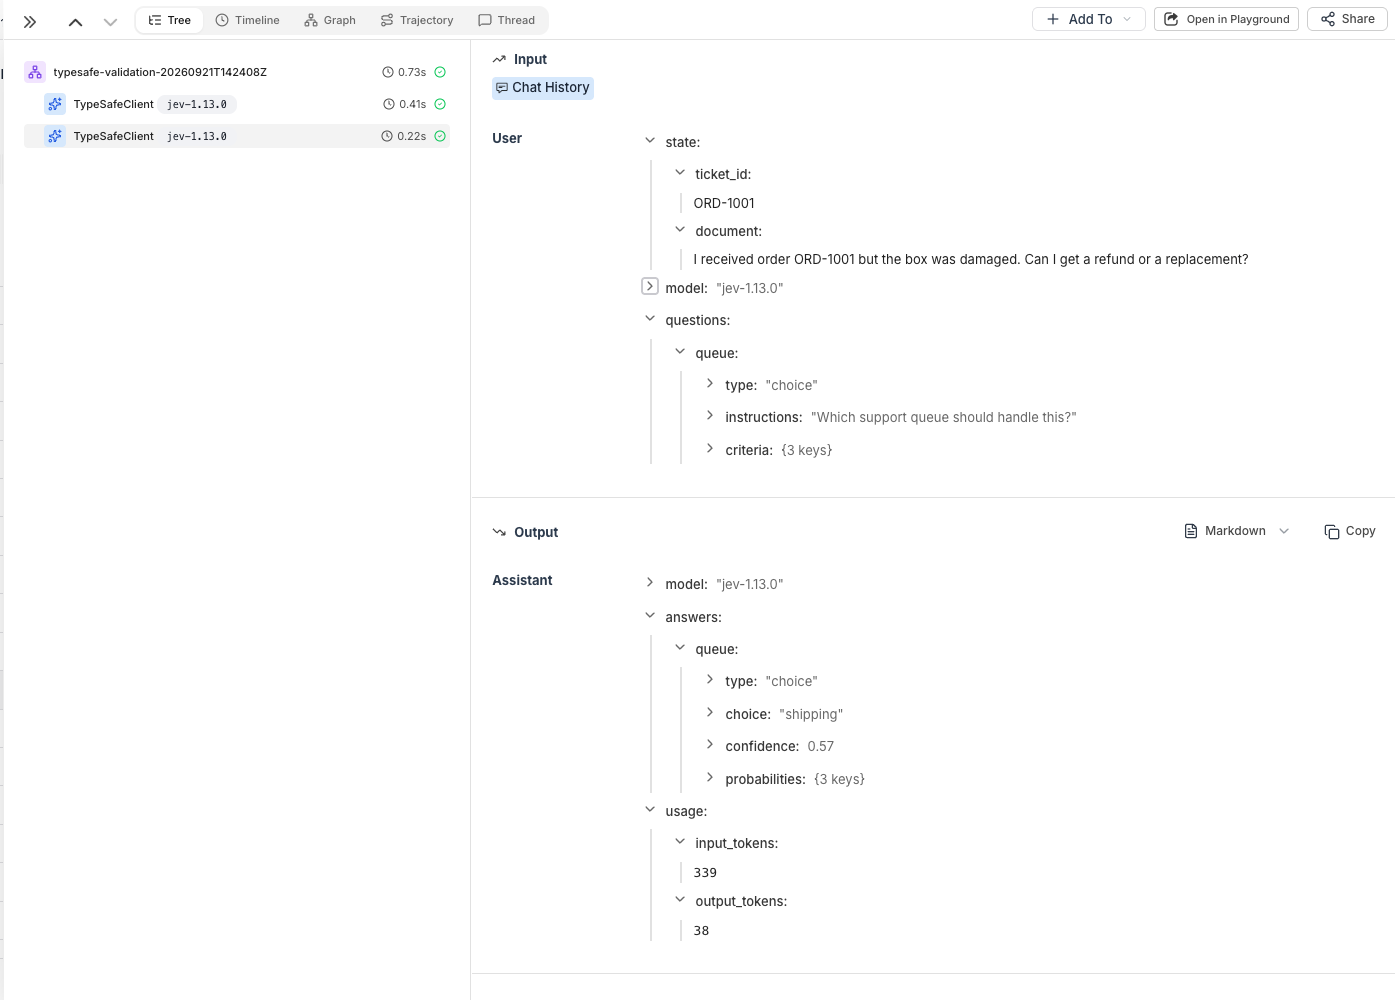Collapse the answers: node
The image size is (1395, 1000).
tap(650, 616)
